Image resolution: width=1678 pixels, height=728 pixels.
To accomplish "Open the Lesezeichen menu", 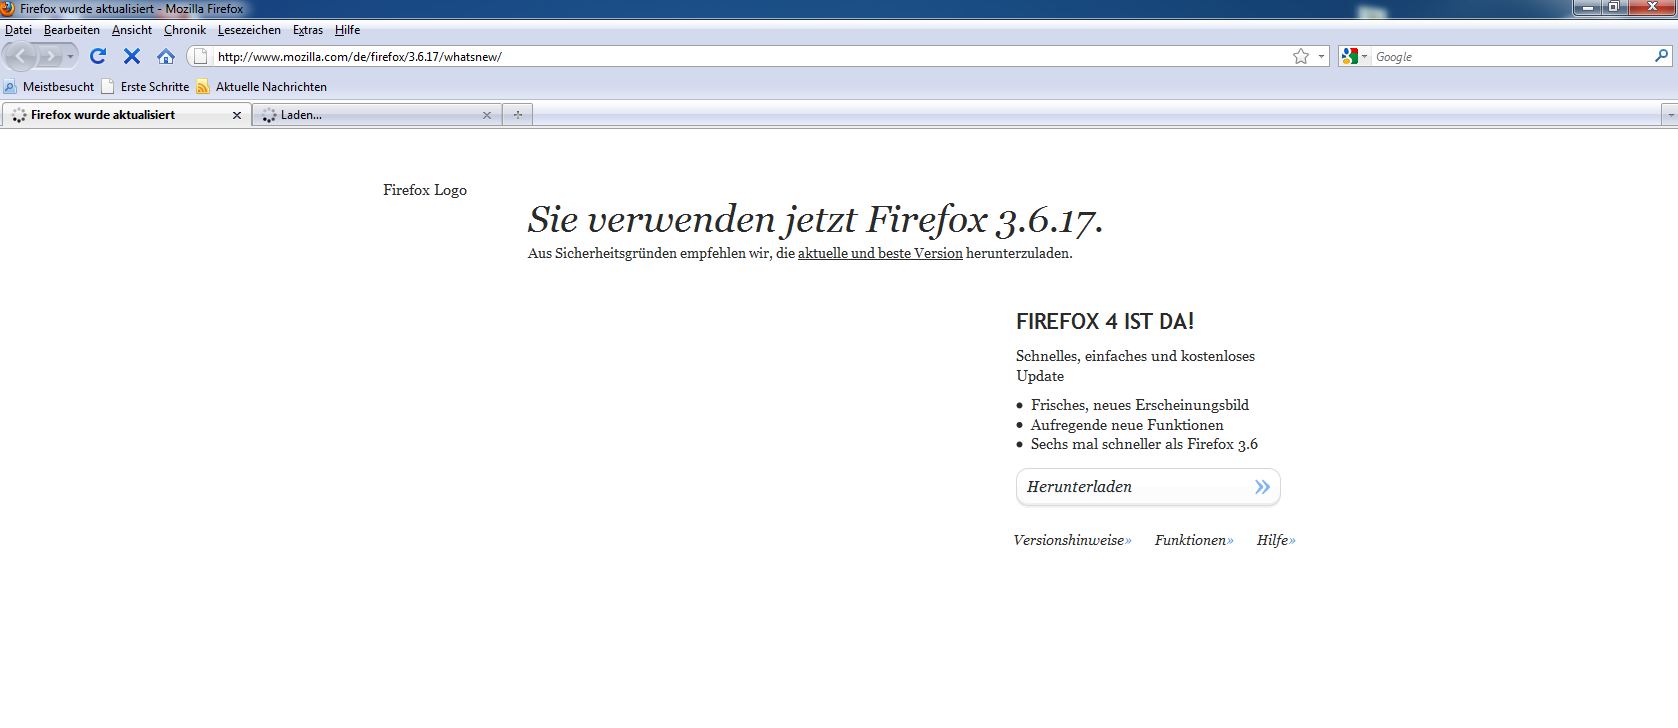I will click(x=249, y=30).
